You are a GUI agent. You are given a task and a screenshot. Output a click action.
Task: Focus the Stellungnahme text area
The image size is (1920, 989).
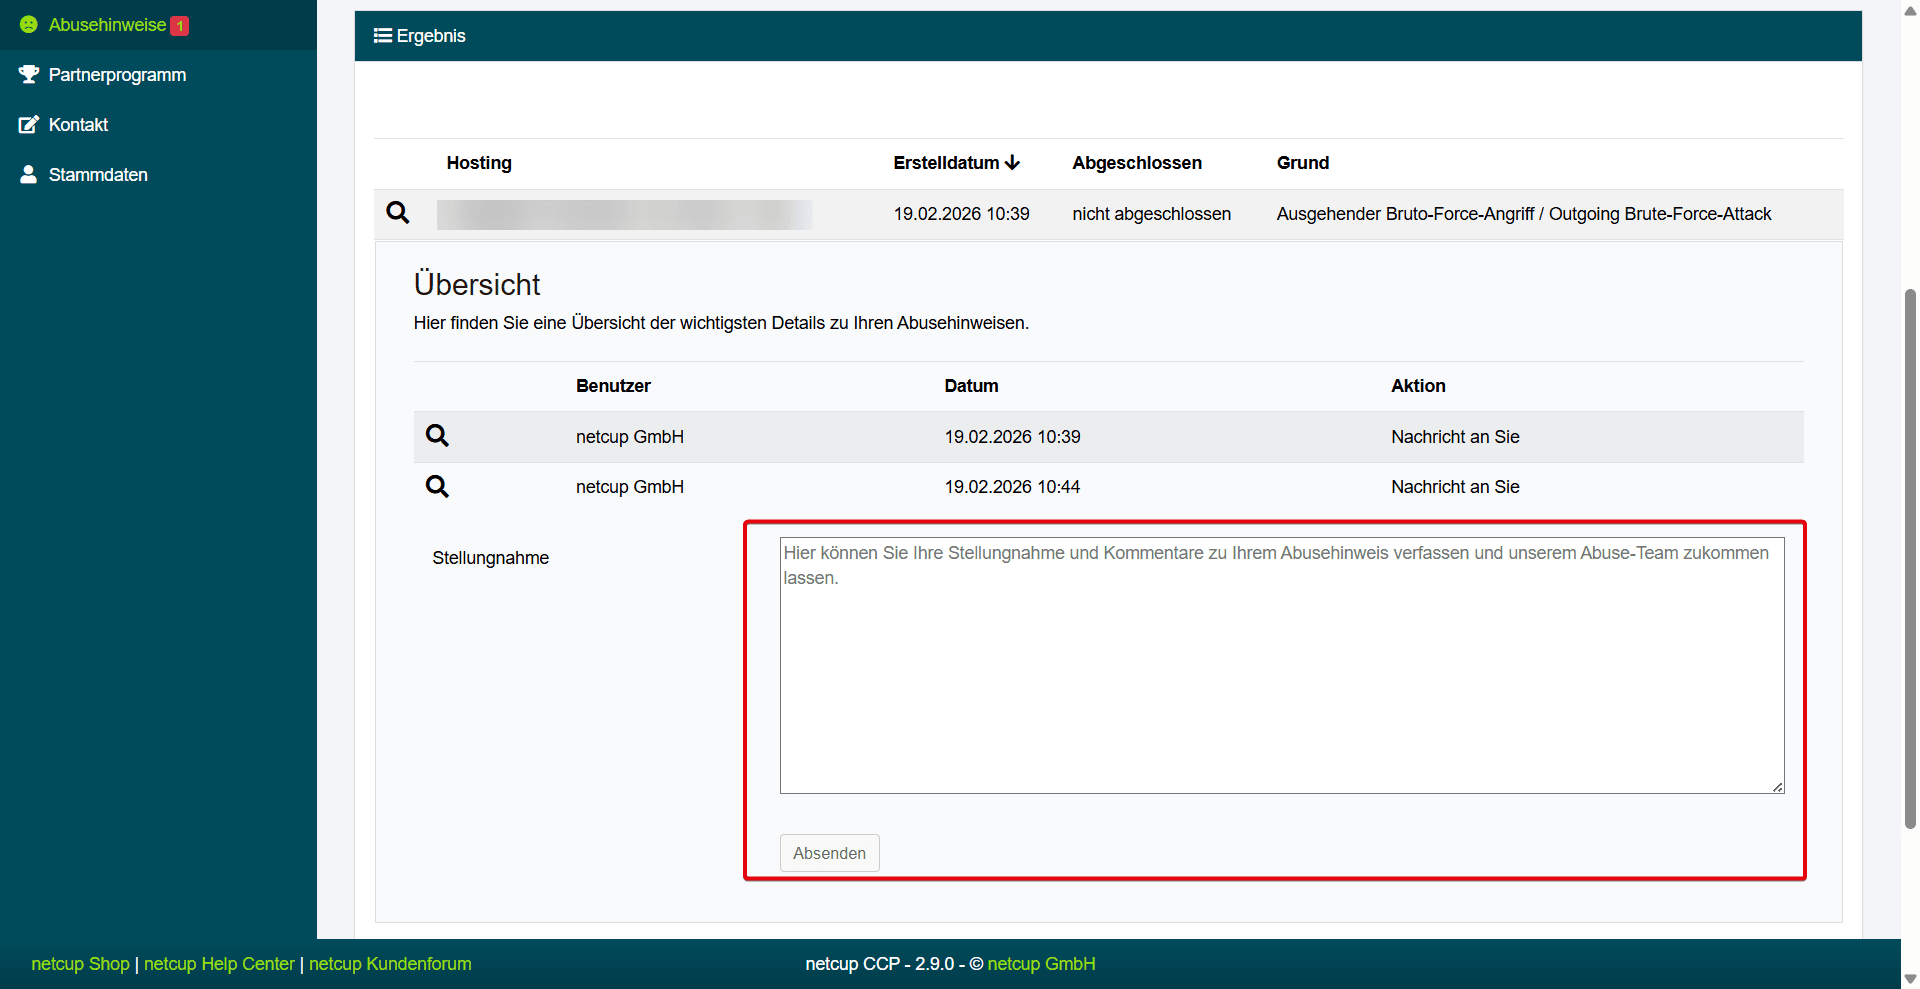pyautogui.click(x=1282, y=666)
